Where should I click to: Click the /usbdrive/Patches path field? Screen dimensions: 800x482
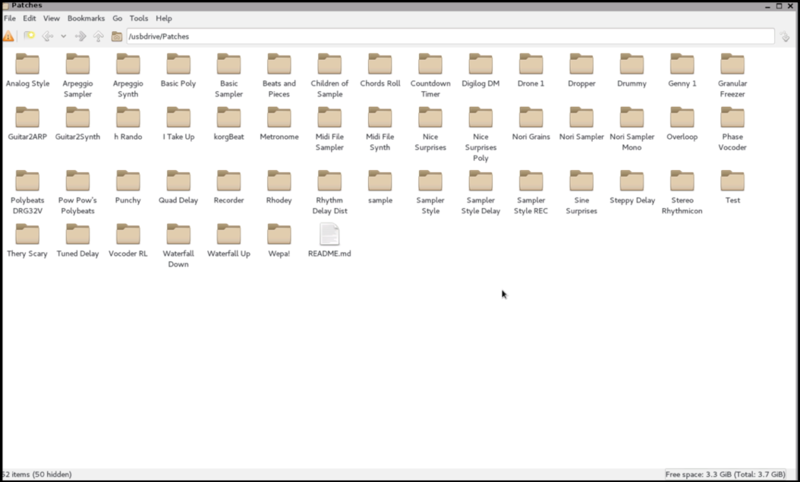pos(440,36)
